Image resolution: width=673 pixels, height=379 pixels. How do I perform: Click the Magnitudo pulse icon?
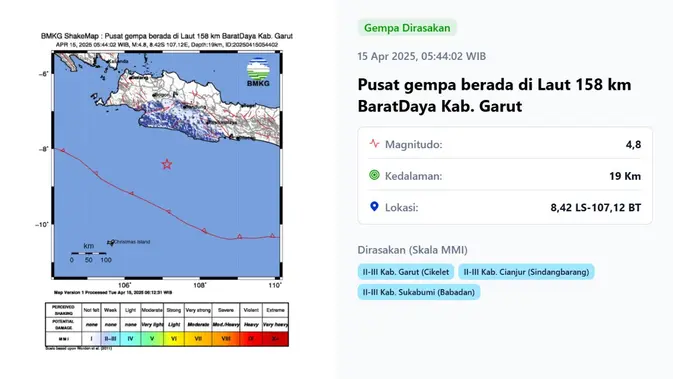point(374,143)
